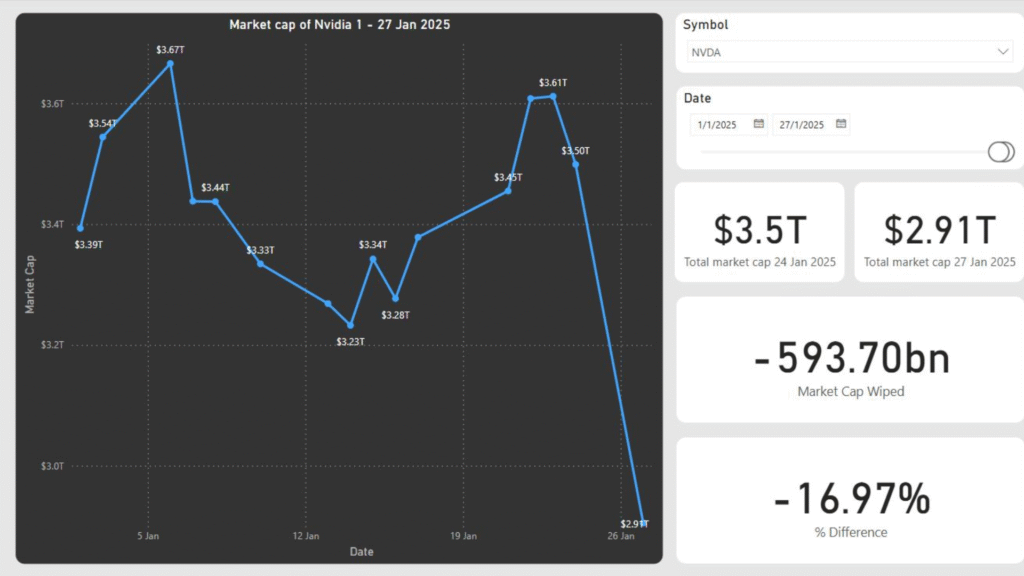Click the Date slicer label
The height and width of the screenshot is (576, 1024).
pos(697,99)
